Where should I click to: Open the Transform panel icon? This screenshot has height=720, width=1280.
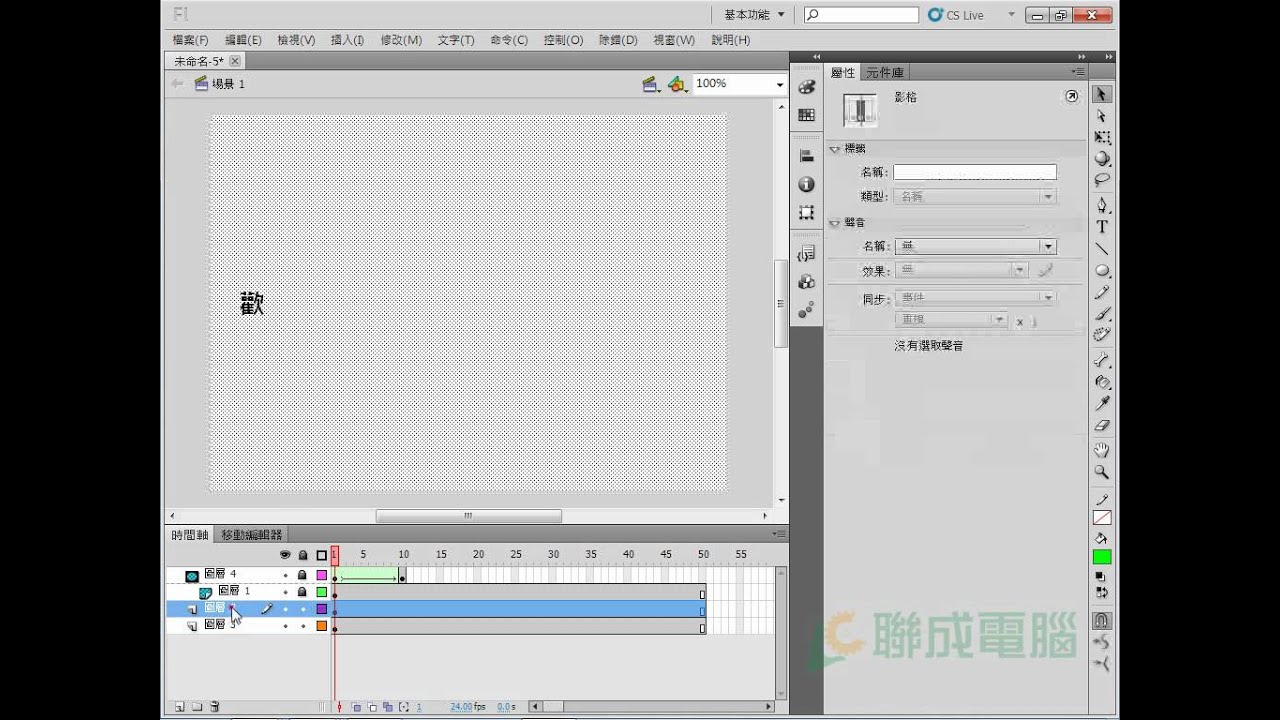click(x=806, y=213)
